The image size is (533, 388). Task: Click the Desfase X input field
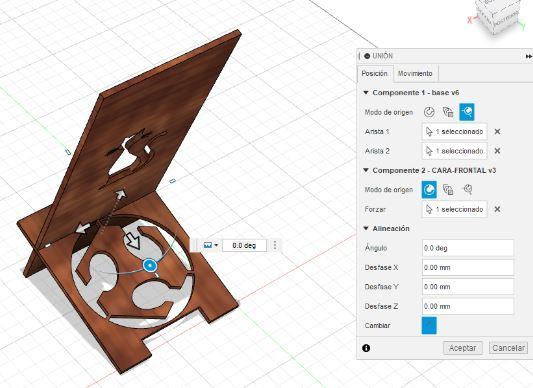[x=468, y=268]
